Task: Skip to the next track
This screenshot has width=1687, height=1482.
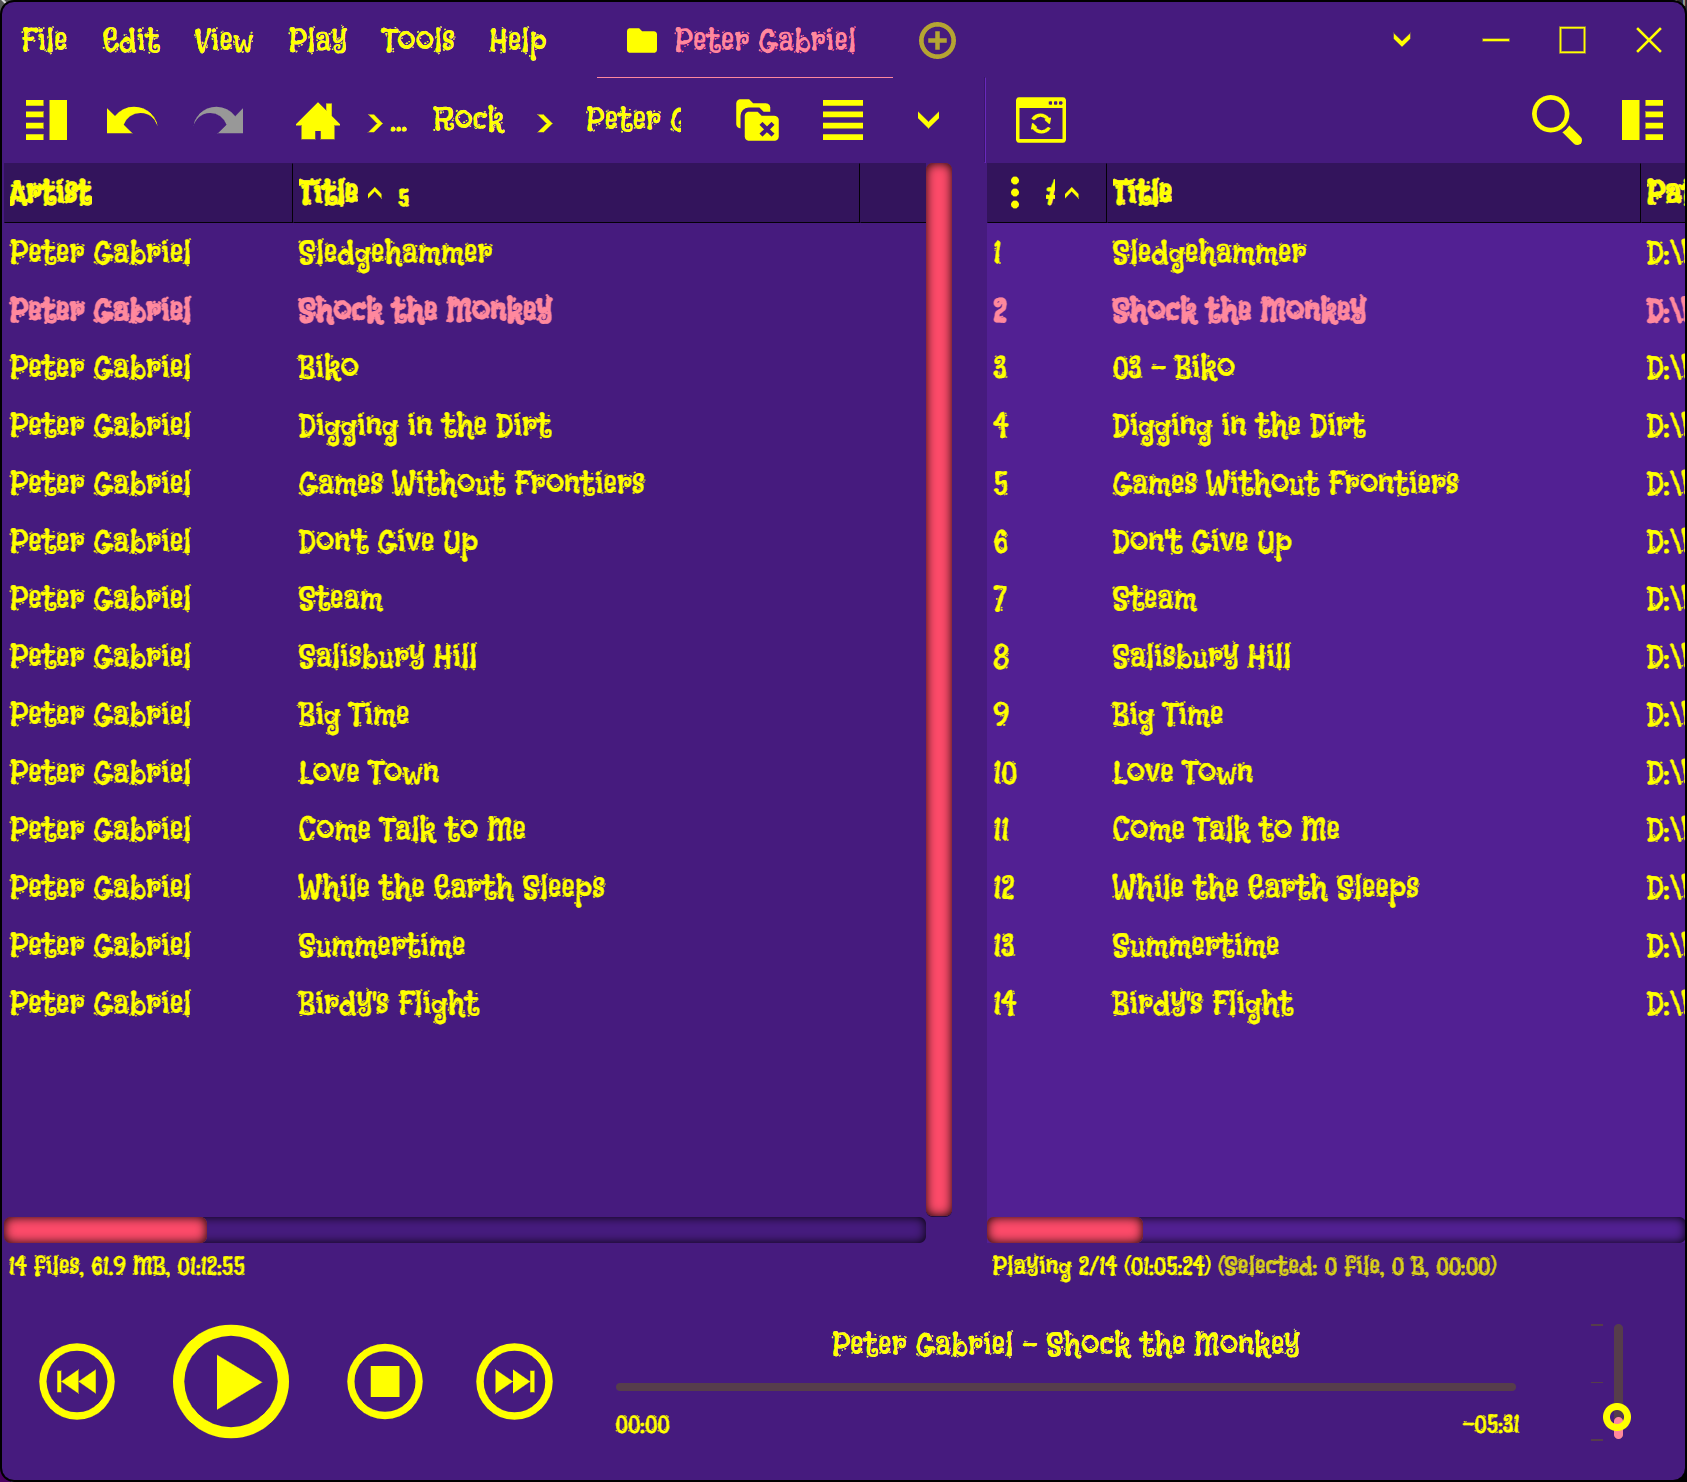Action: 514,1382
